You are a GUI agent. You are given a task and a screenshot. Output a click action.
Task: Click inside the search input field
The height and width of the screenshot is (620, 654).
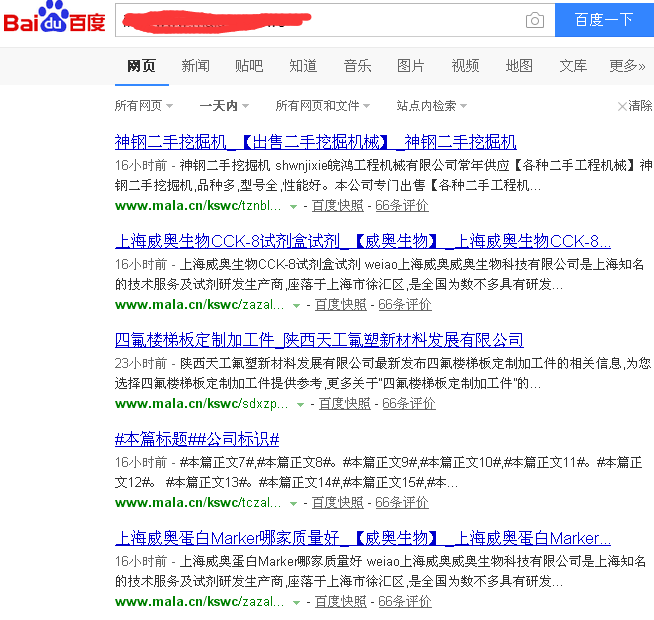coord(320,20)
